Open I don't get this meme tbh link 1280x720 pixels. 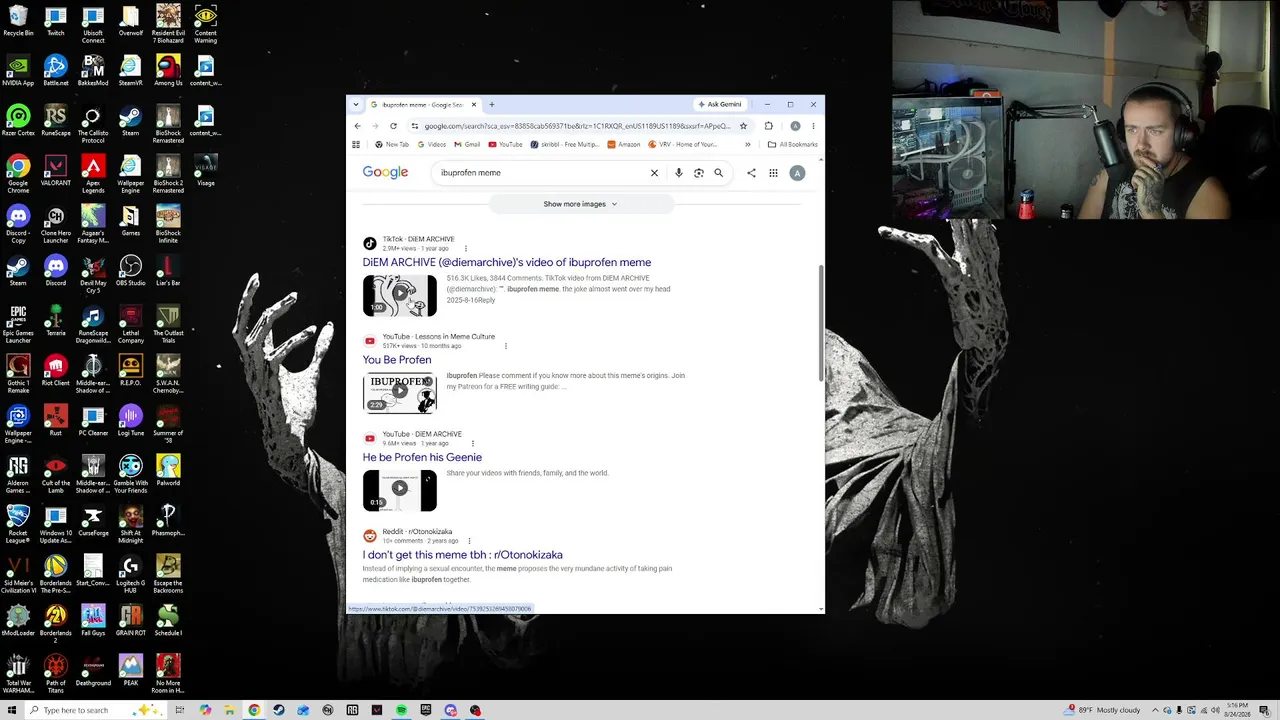tap(463, 555)
